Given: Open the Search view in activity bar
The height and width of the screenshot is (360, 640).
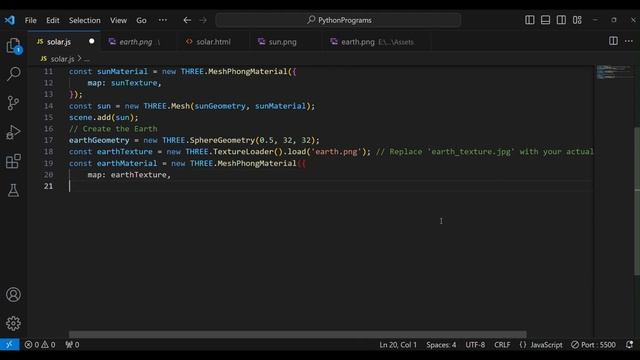Looking at the screenshot, I should click(x=13, y=74).
